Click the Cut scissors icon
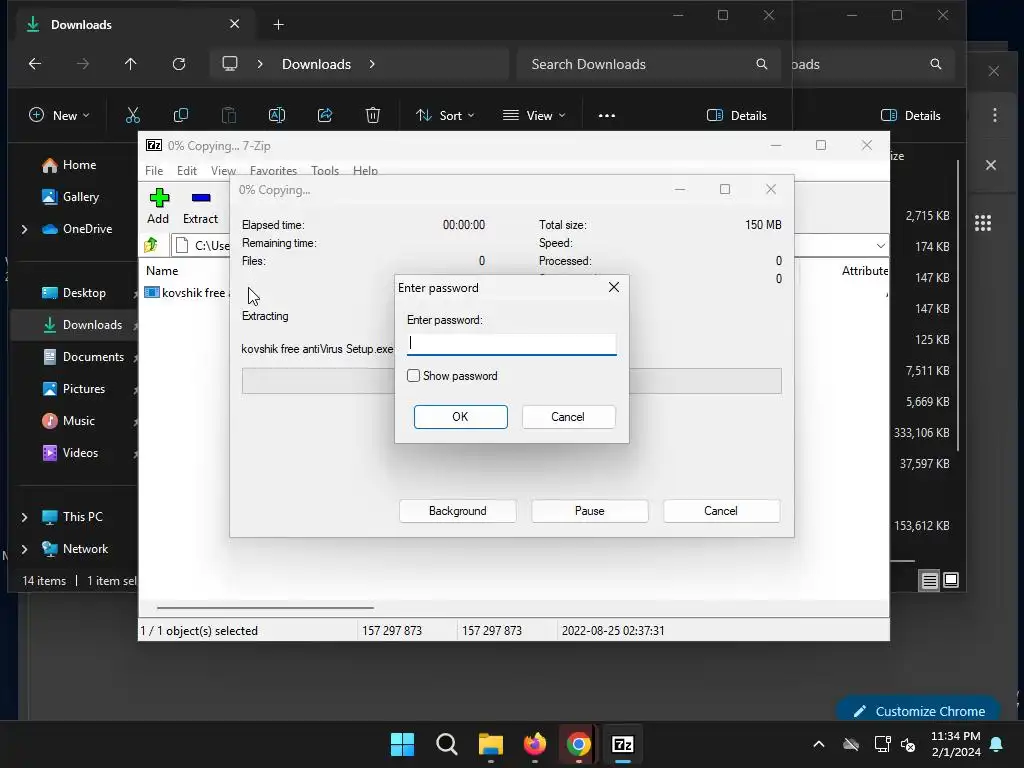1024x768 pixels. point(133,116)
